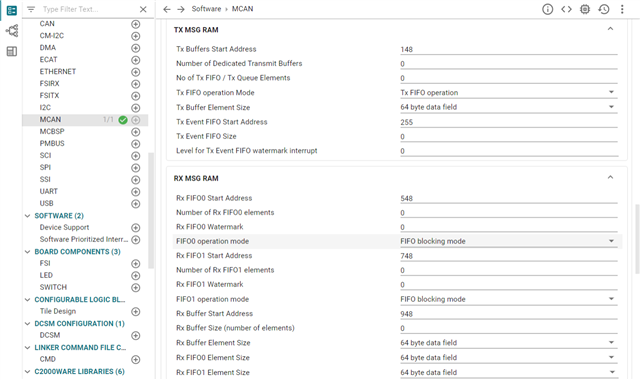Open device chip view icon
The height and width of the screenshot is (380, 640).
click(x=585, y=9)
